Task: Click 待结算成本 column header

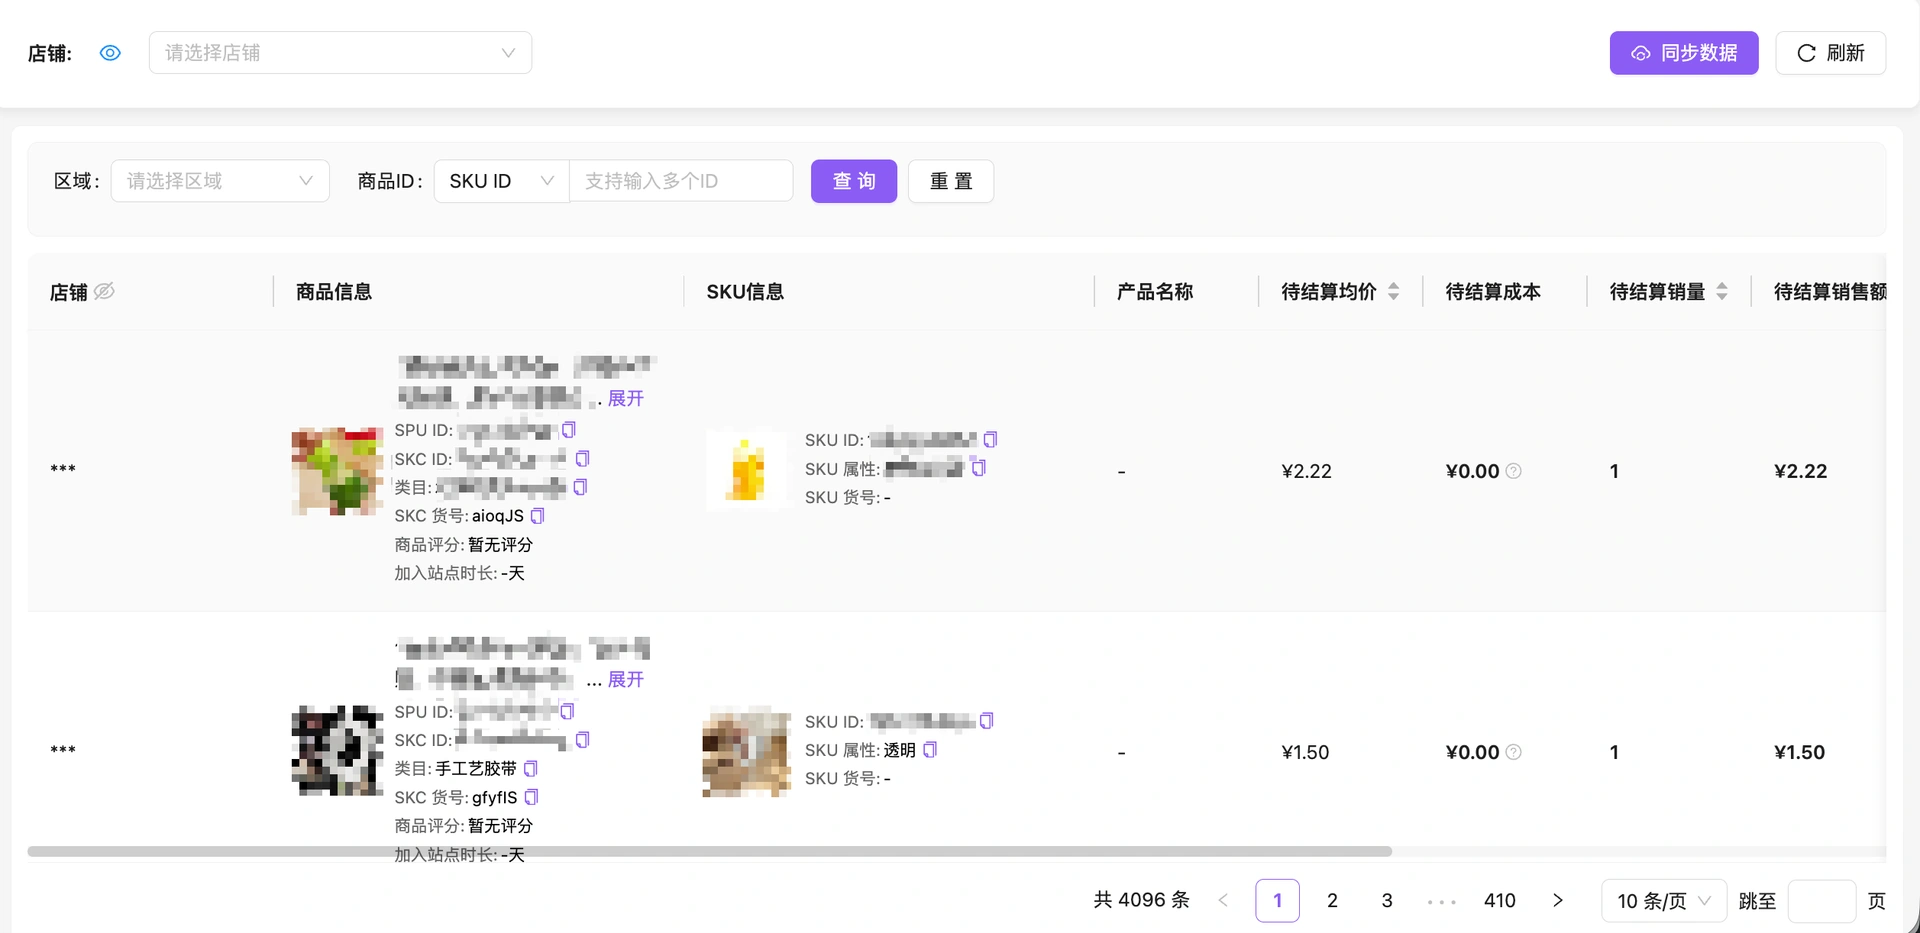Action: point(1493,291)
